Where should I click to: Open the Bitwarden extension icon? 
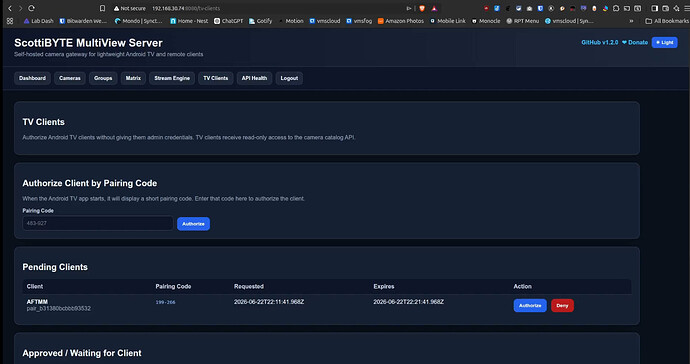[540, 8]
